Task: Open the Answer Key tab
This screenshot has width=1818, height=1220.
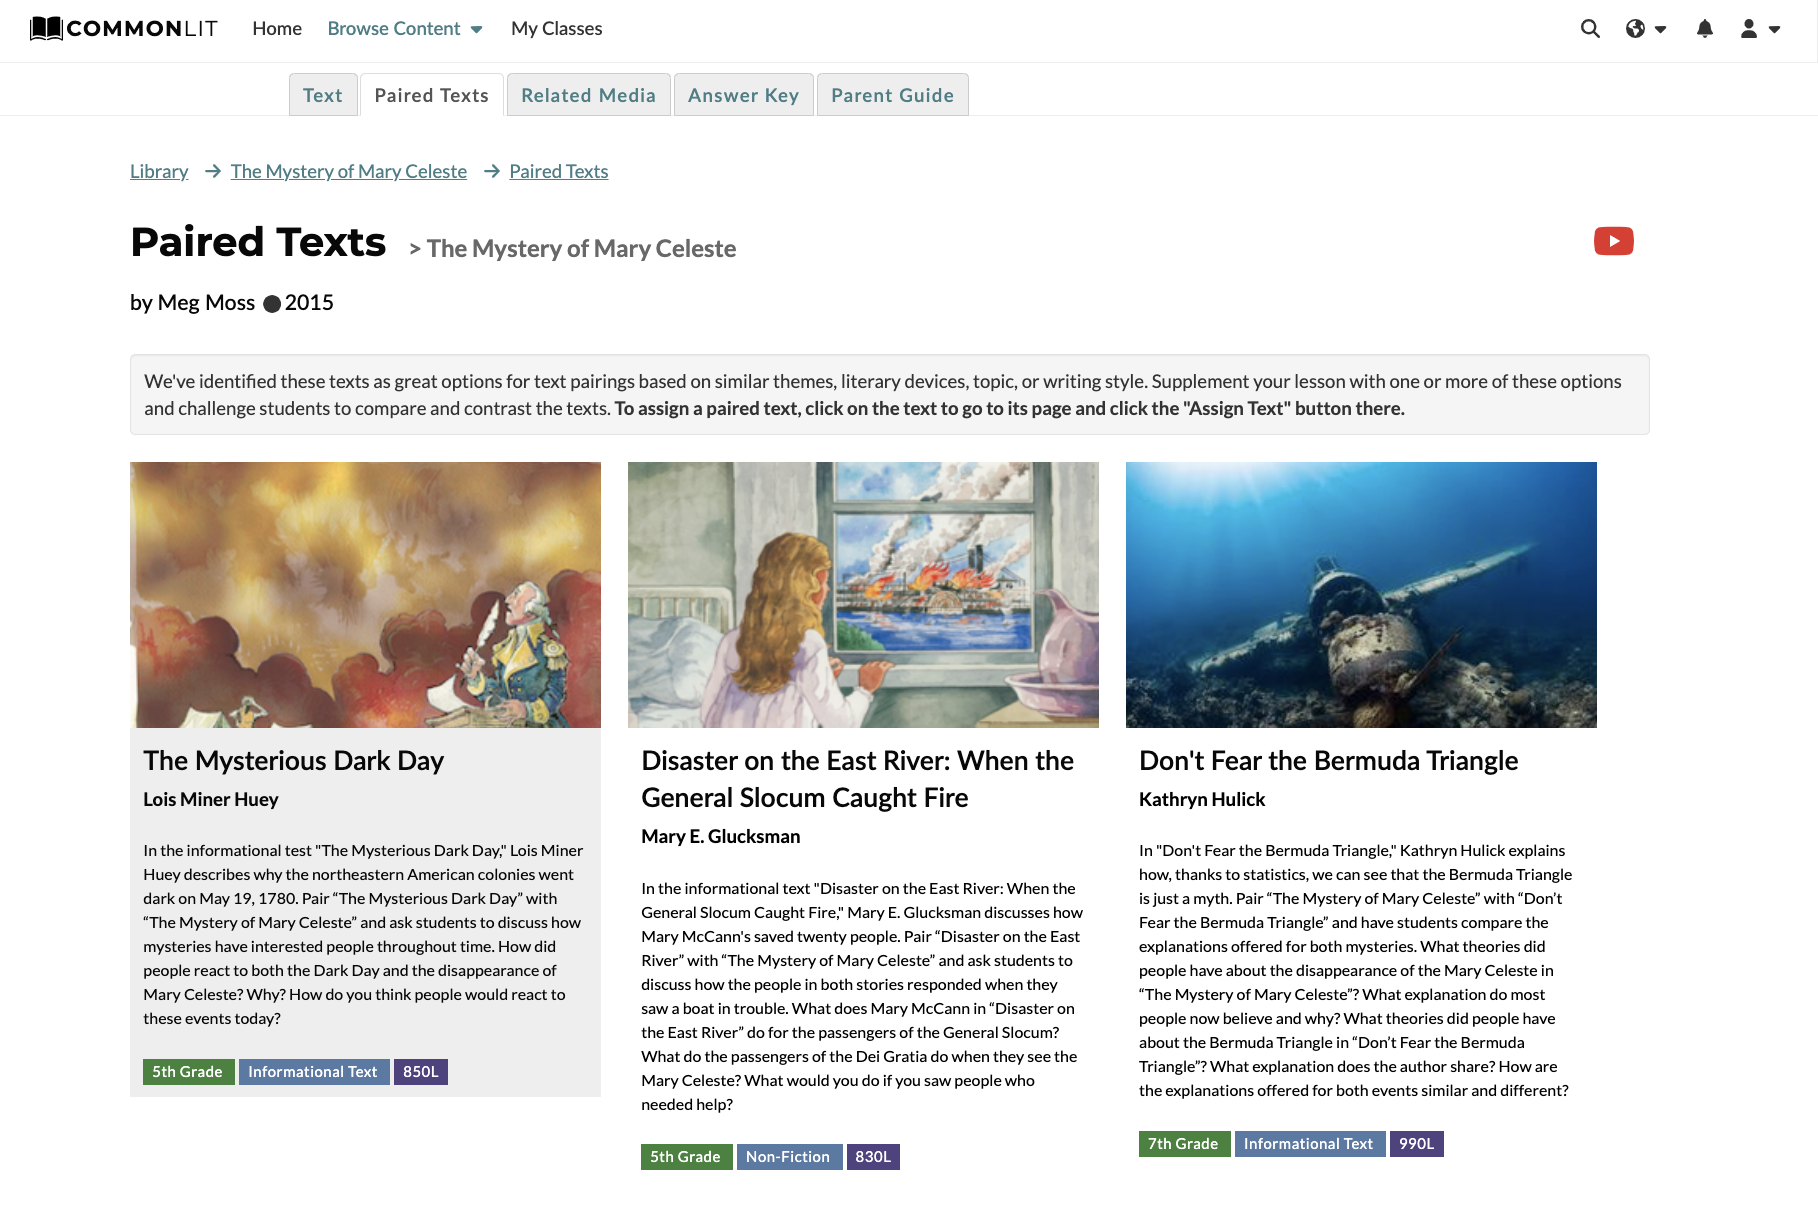Action: pyautogui.click(x=743, y=95)
